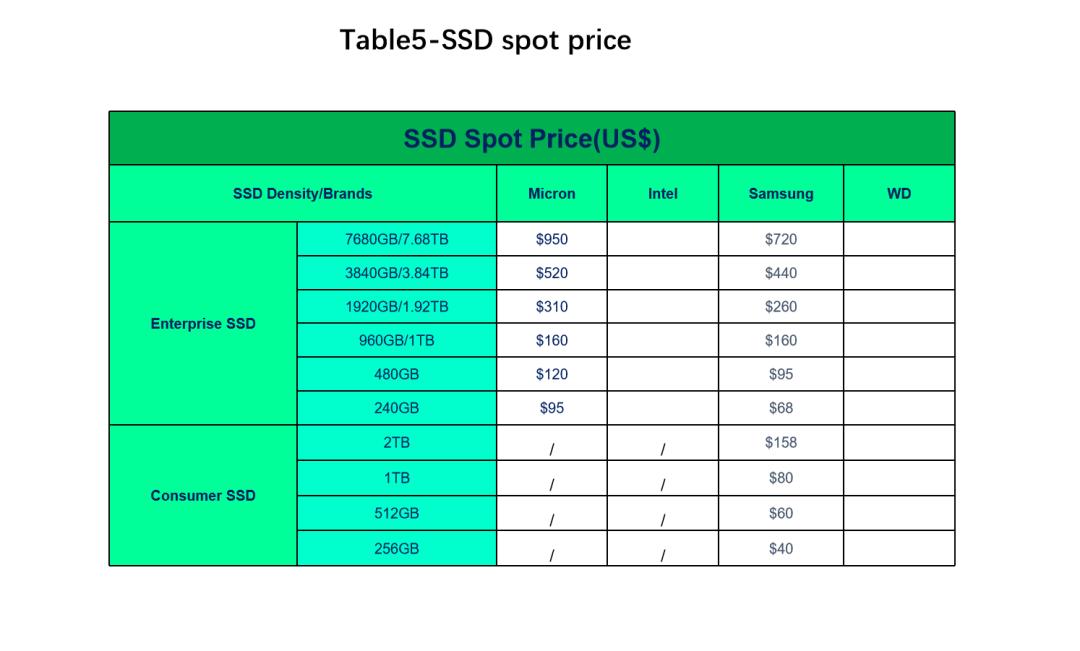Click the Micron $950 price cell
The width and height of the screenshot is (1080, 651).
point(552,239)
